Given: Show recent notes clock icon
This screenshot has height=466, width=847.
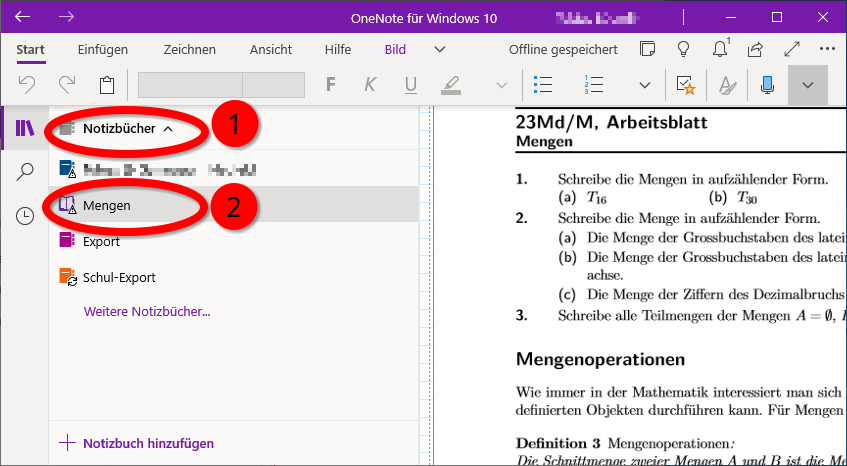Looking at the screenshot, I should click(25, 216).
